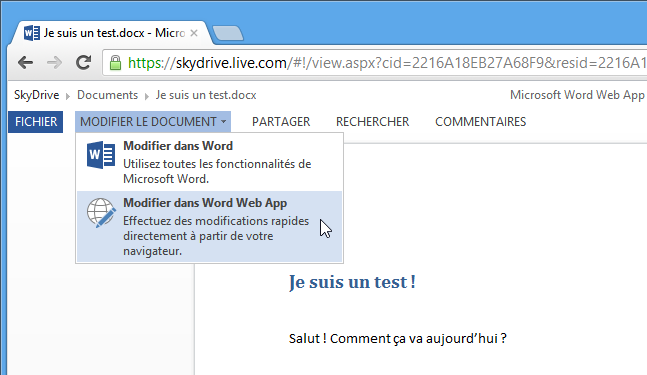This screenshot has height=375, width=647.
Task: Click the heading Je suis un test !
Action: (x=352, y=283)
